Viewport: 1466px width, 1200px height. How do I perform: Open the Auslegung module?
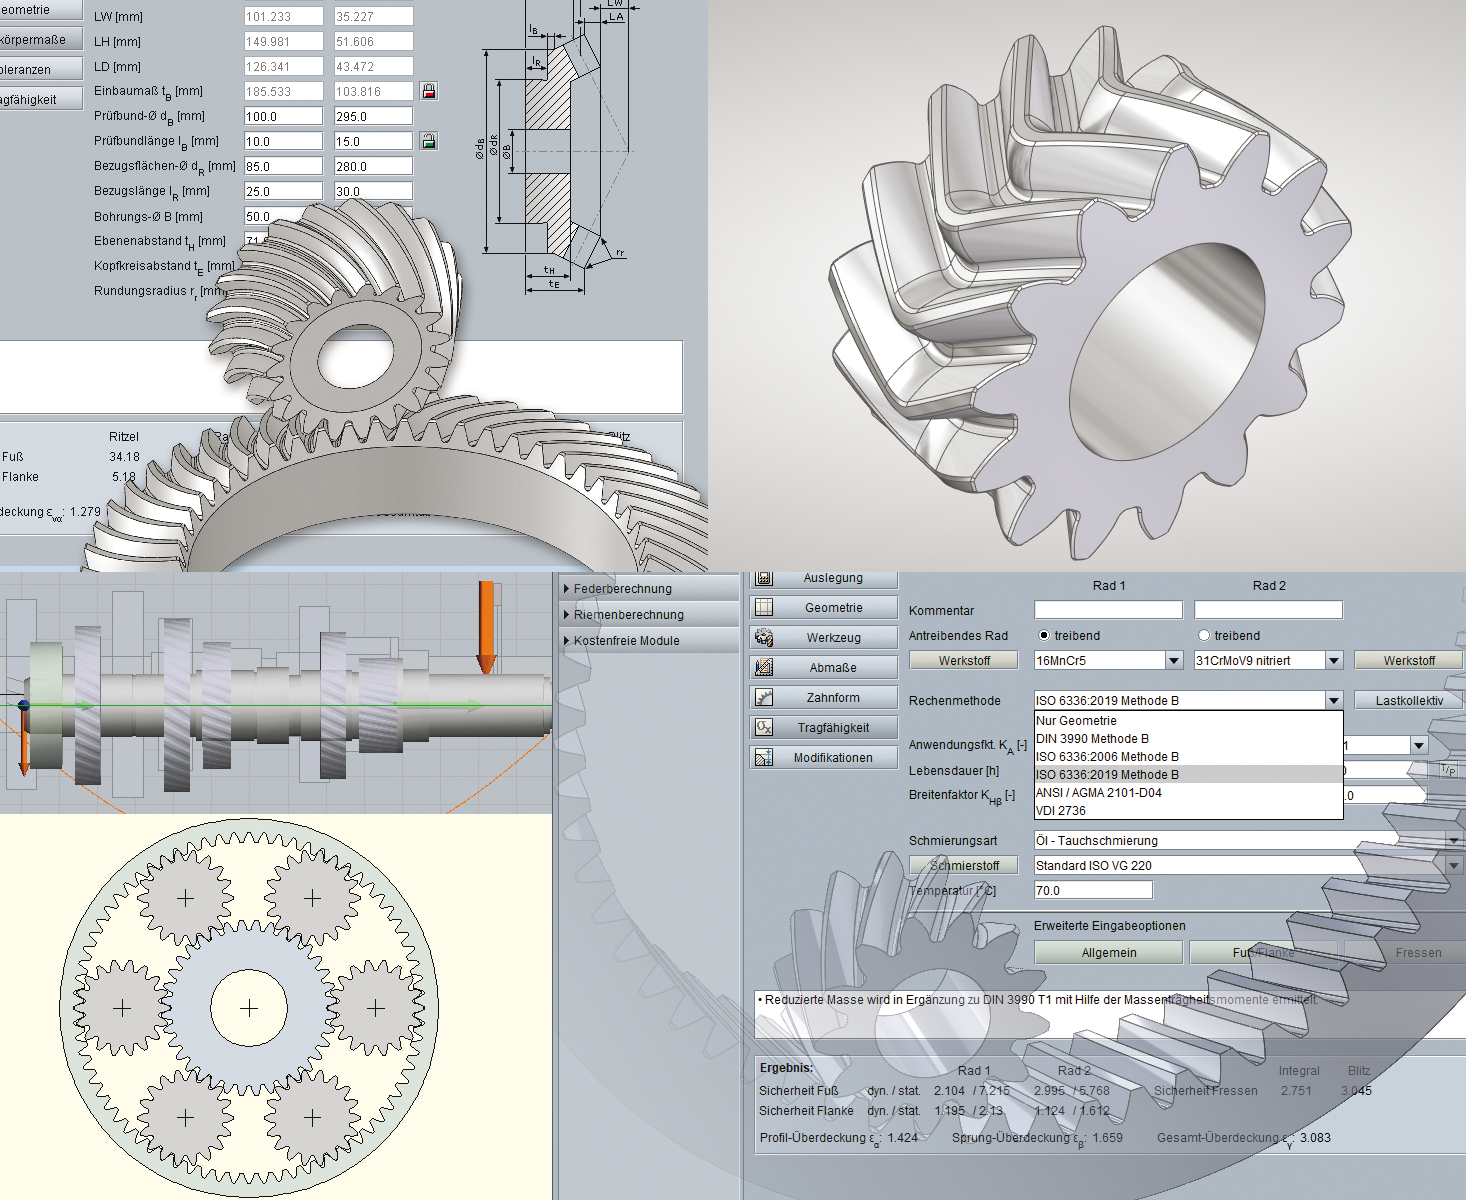click(x=824, y=578)
